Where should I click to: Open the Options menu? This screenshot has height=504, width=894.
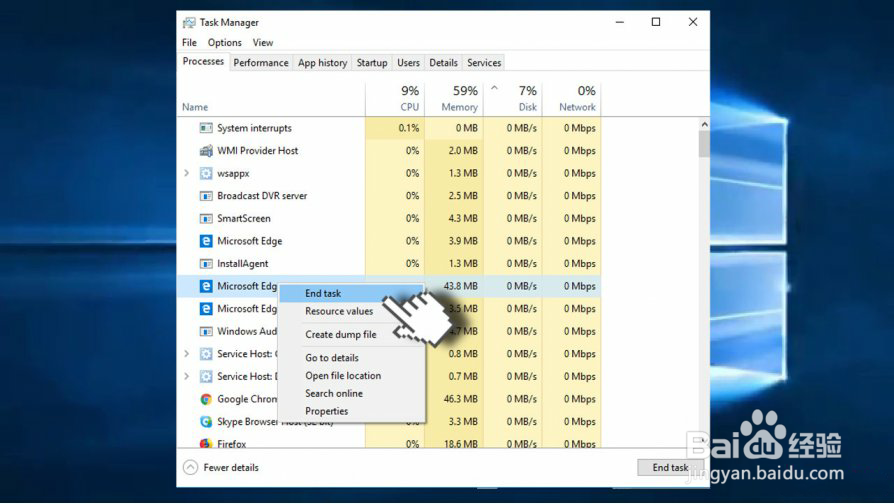(225, 43)
